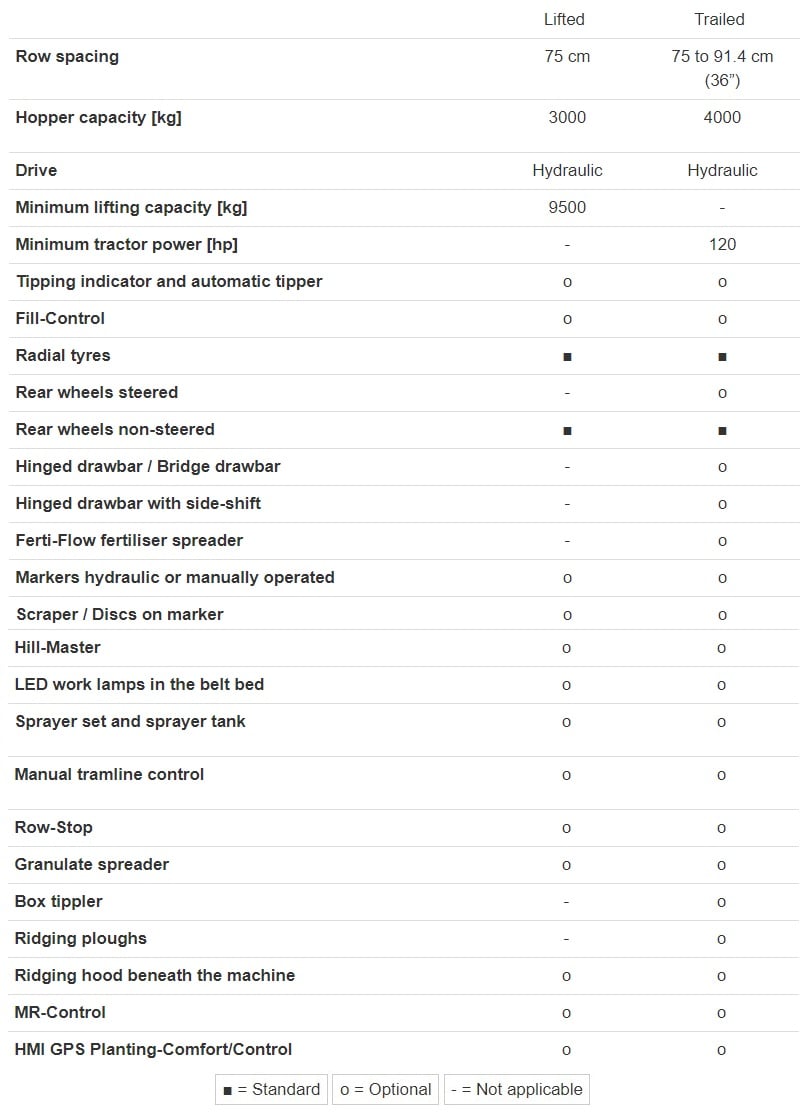
Task: Select the MR-Control row label
Action: (60, 1013)
